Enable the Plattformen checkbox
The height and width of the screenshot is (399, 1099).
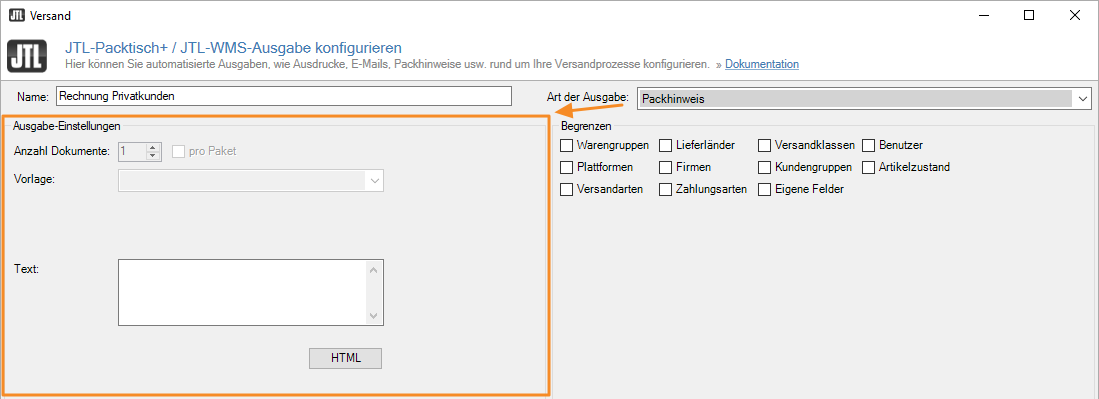(566, 167)
